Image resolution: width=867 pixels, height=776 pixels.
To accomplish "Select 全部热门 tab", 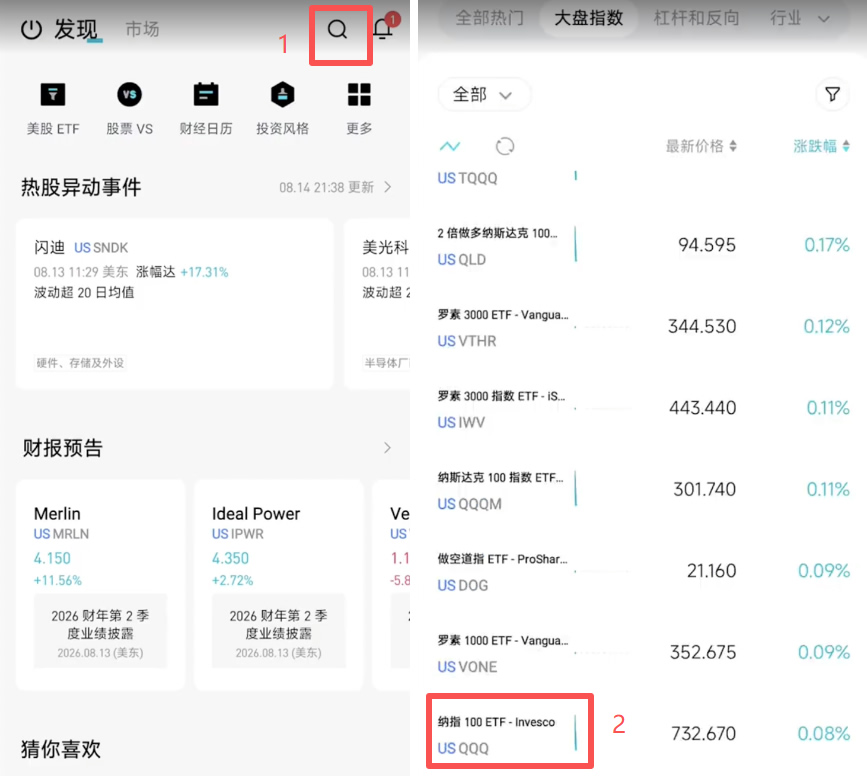I will [489, 18].
